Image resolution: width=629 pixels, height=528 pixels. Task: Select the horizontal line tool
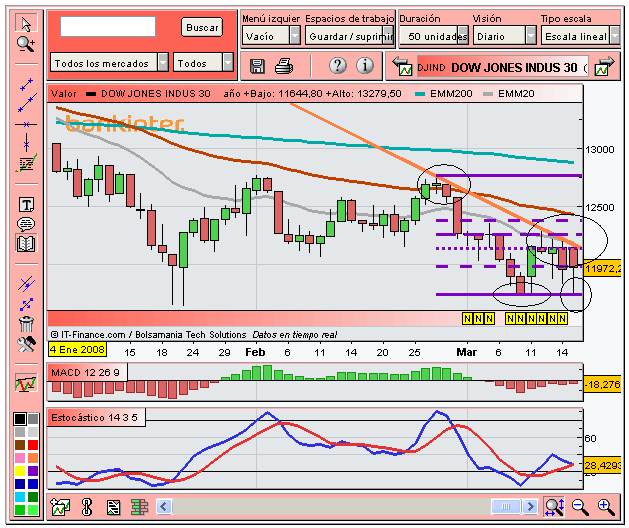[x=26, y=124]
